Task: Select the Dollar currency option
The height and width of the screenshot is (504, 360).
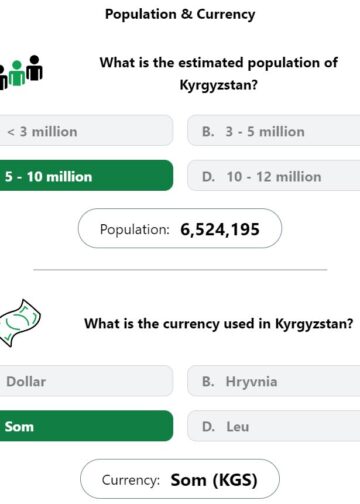Action: coord(86,381)
